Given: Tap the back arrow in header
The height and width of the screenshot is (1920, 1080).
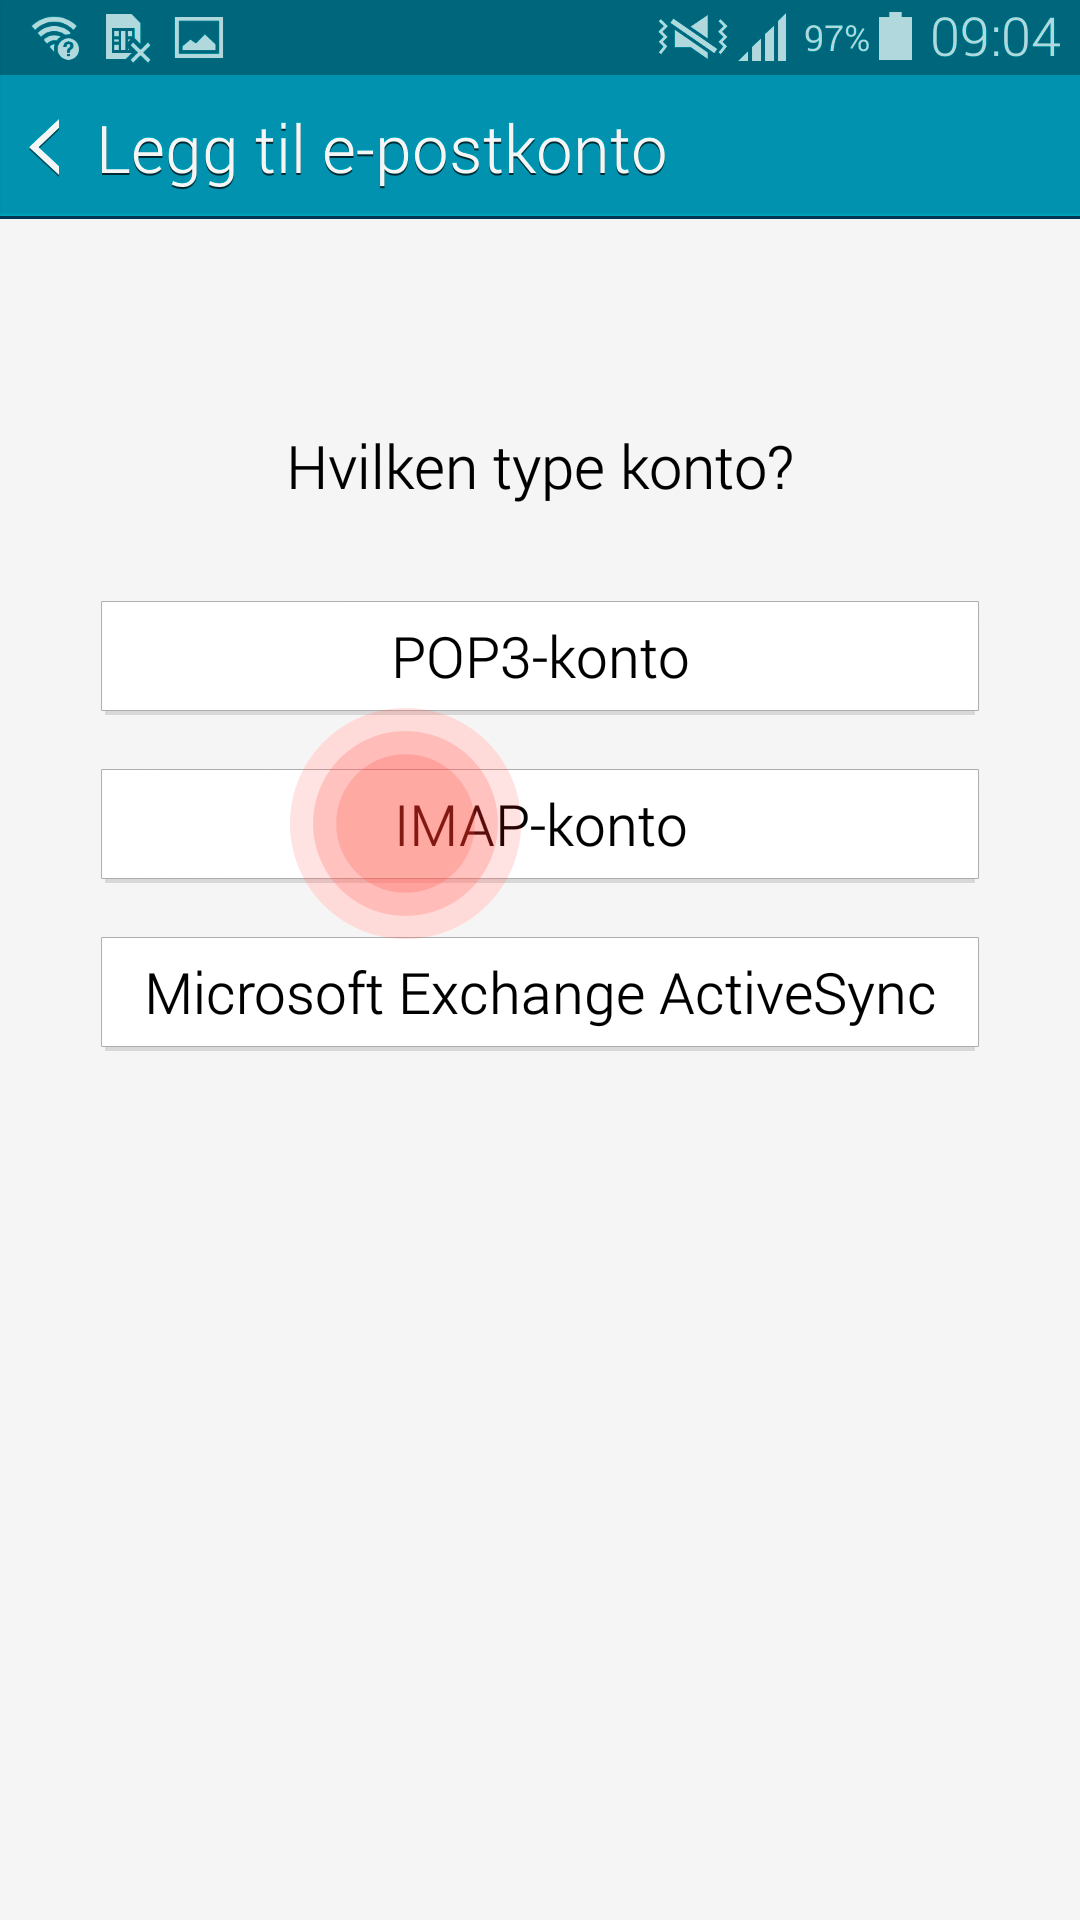Looking at the screenshot, I should coord(46,148).
